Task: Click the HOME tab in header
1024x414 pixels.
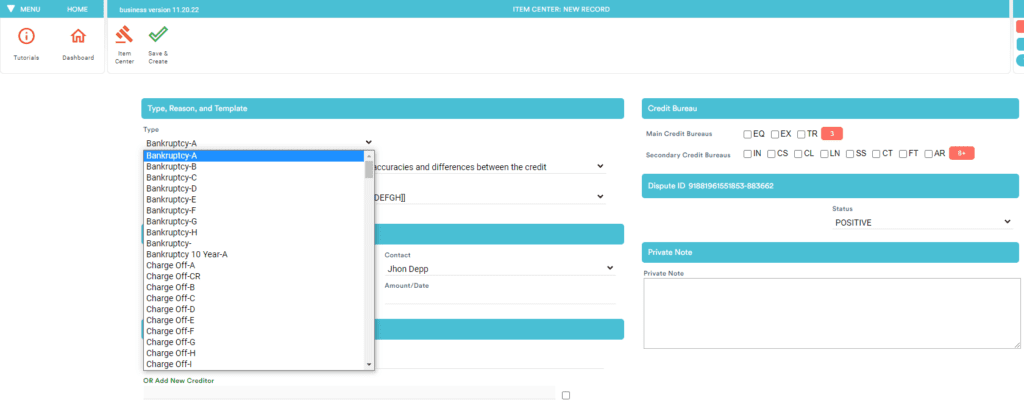Action: point(77,9)
